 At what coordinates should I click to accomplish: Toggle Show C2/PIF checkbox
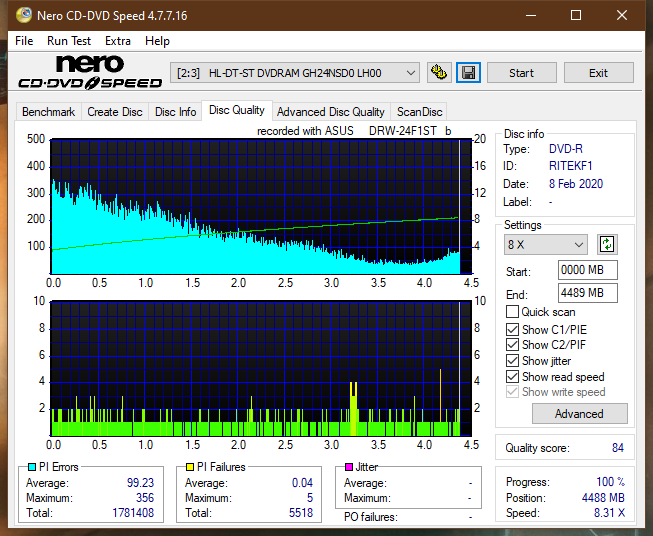[x=512, y=345]
